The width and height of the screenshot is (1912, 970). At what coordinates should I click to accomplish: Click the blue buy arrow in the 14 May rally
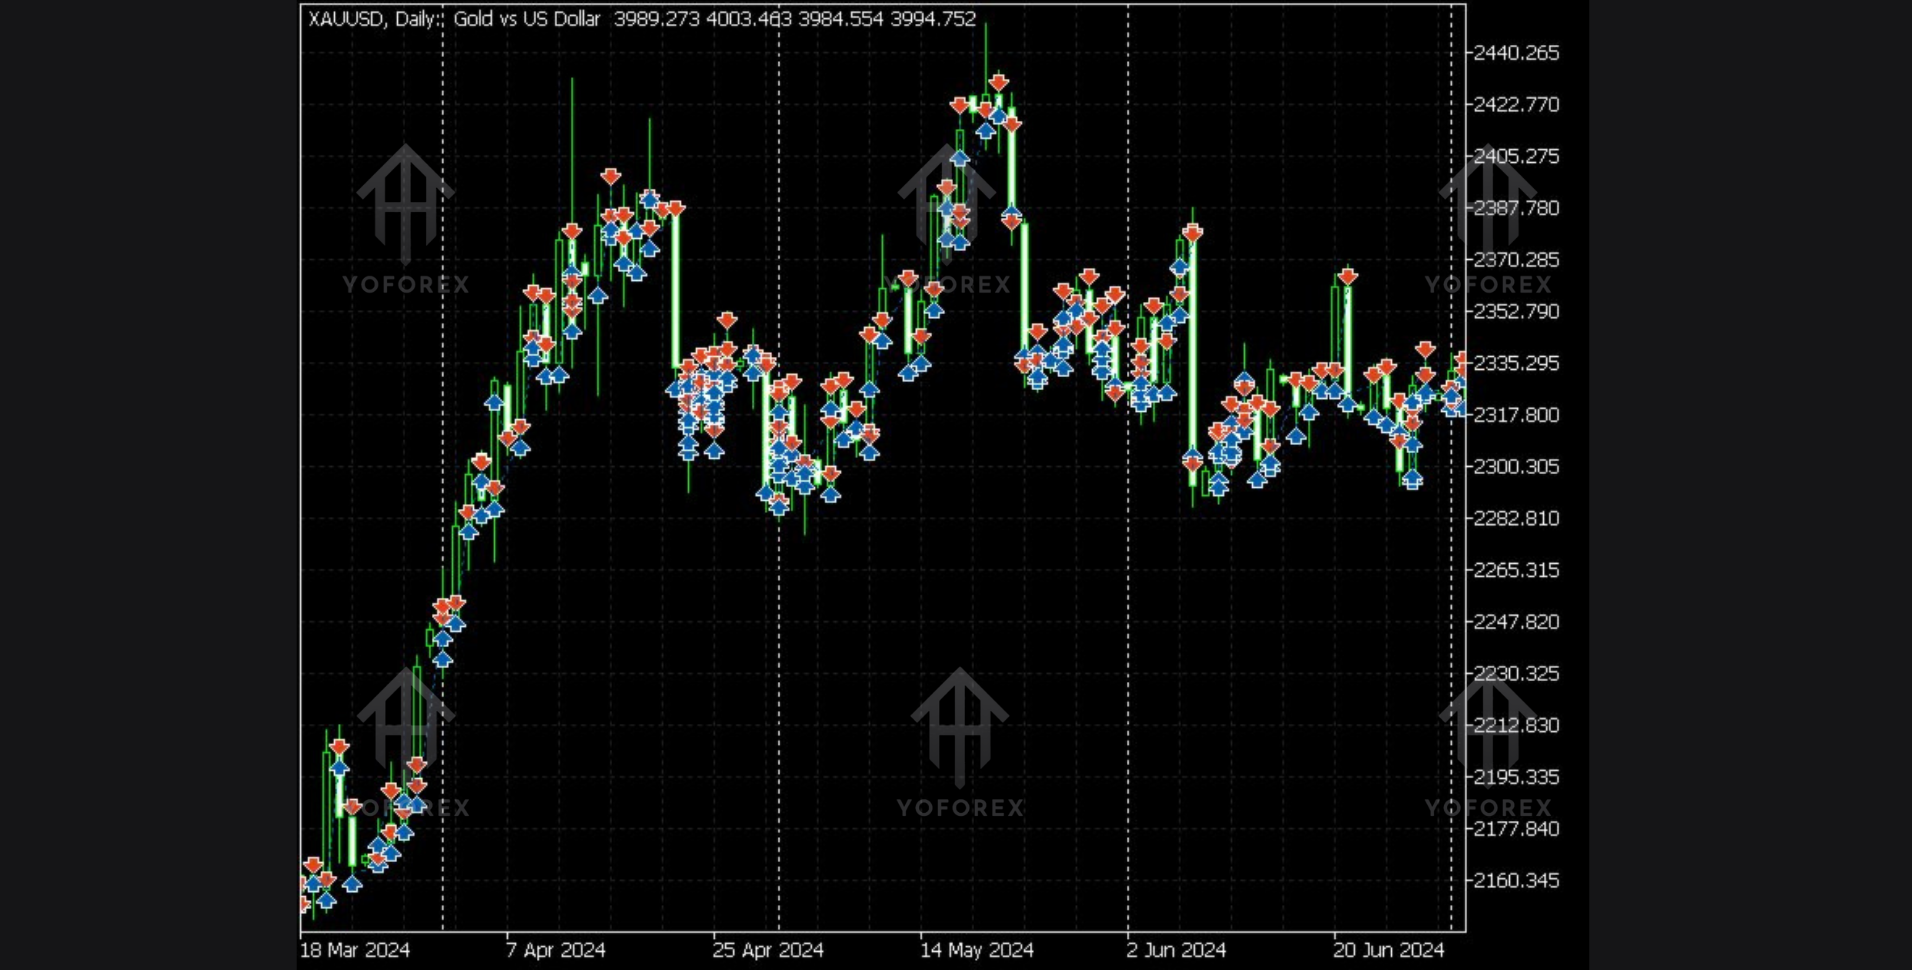click(960, 157)
